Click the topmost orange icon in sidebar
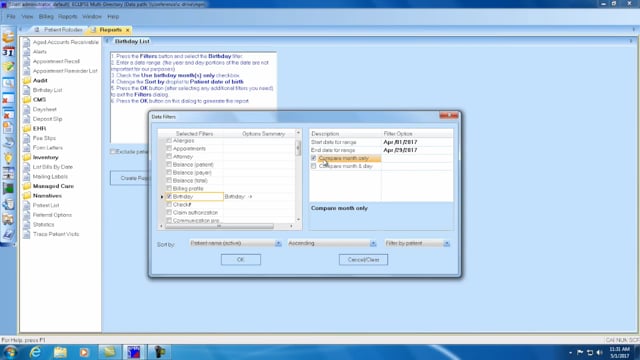This screenshot has height=360, width=640. coord(8,37)
